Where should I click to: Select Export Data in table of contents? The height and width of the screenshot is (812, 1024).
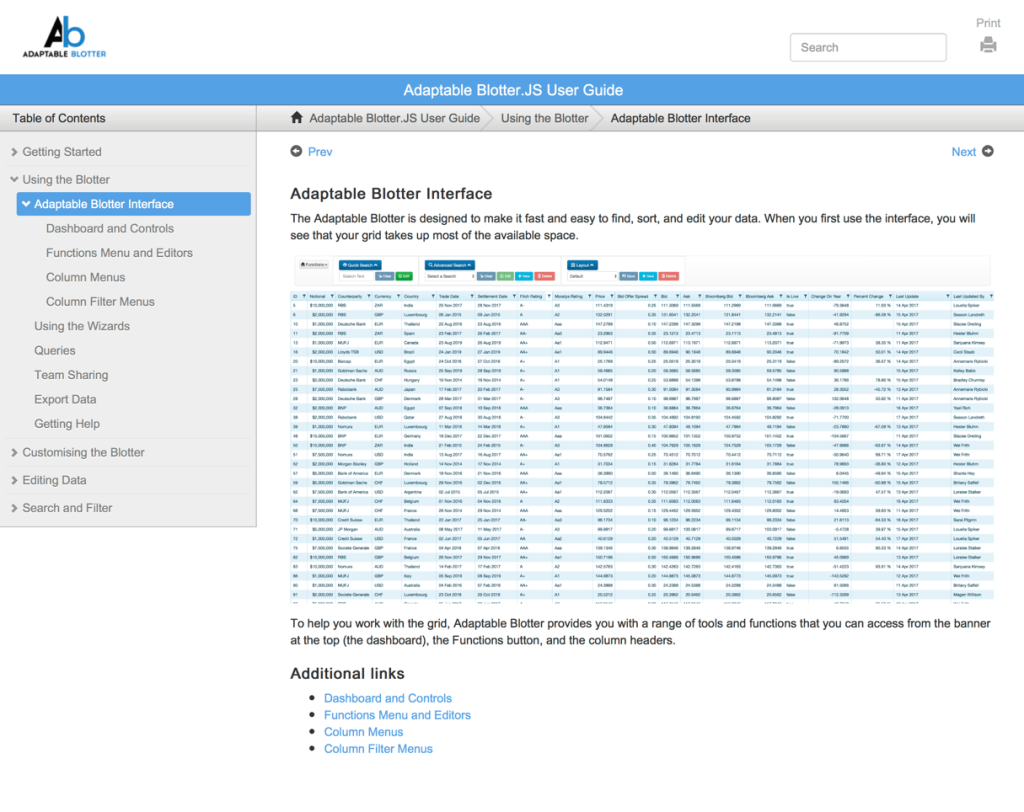(65, 400)
